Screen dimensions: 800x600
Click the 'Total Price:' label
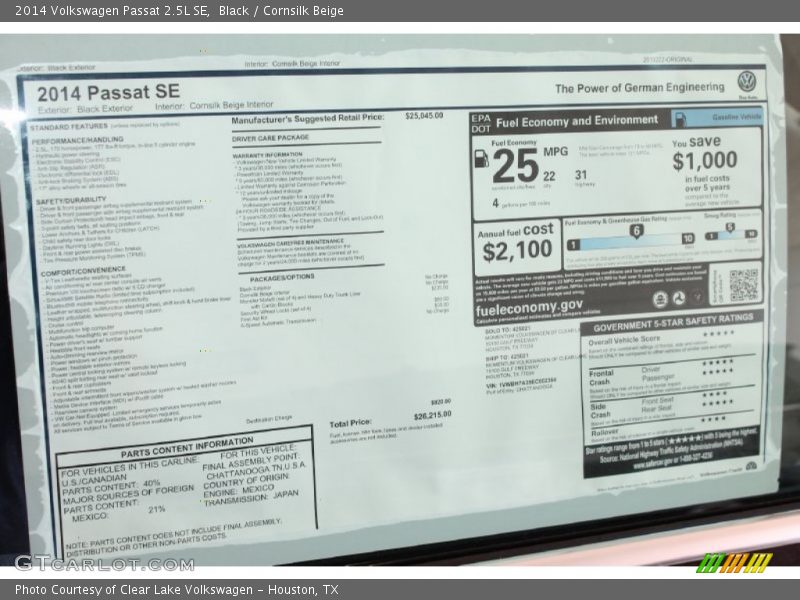point(351,423)
